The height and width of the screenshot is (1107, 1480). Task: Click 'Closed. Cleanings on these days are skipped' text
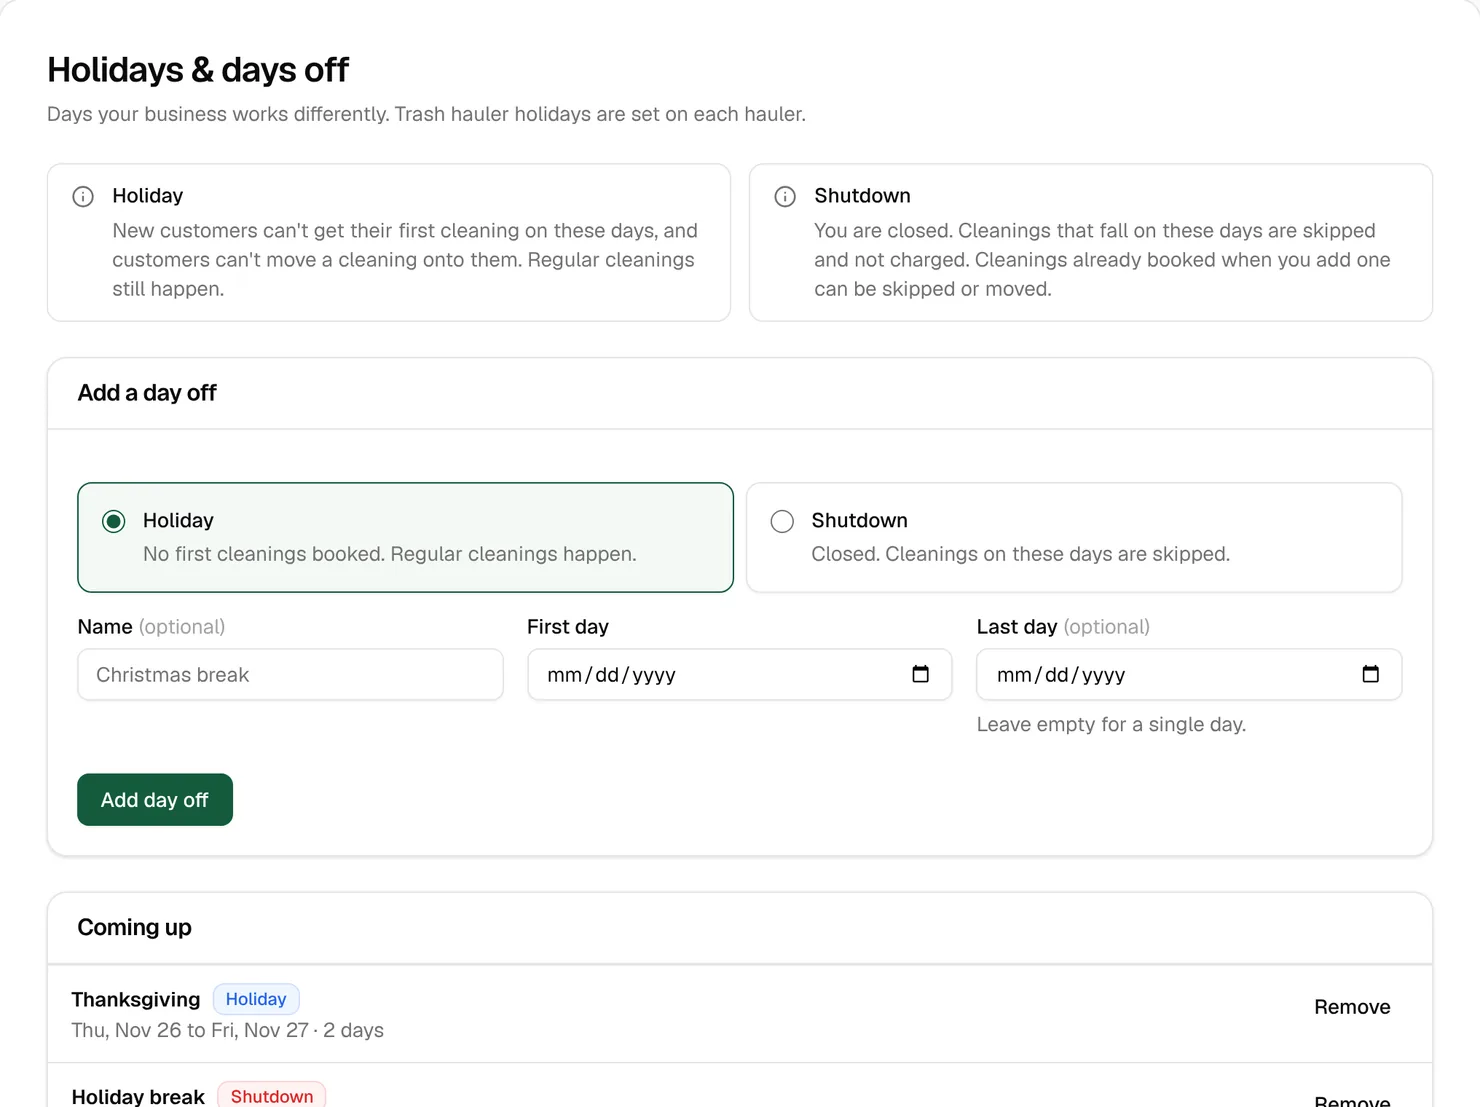point(1021,554)
